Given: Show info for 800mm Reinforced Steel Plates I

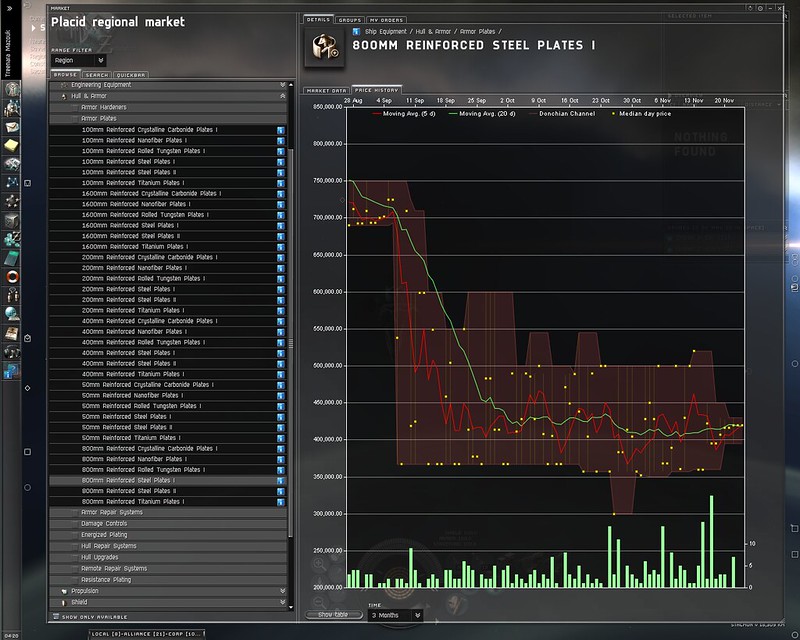Looking at the screenshot, I should [x=281, y=481].
